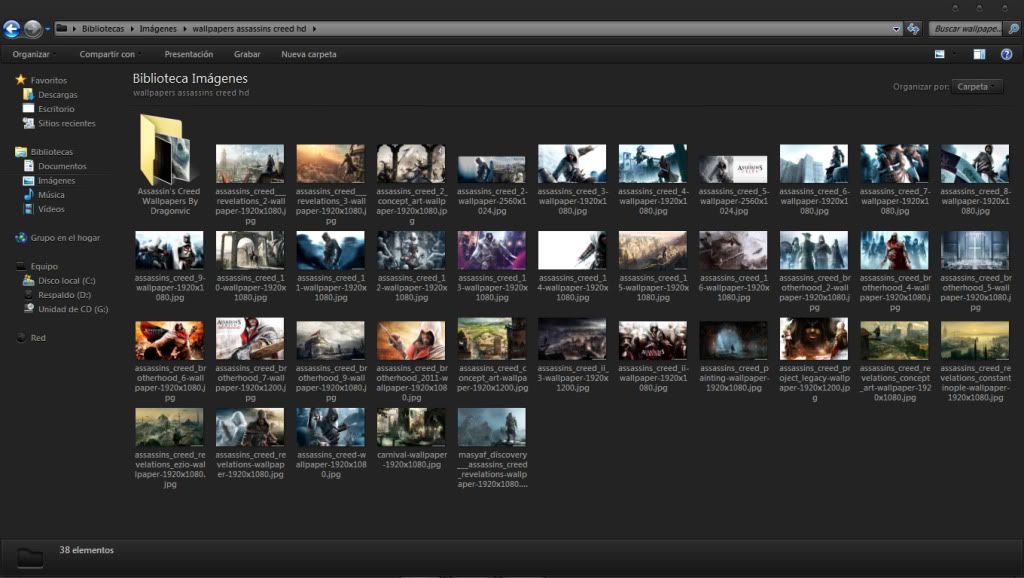This screenshot has height=578, width=1024.
Task: Open Disco local (C:)
Action: click(67, 281)
